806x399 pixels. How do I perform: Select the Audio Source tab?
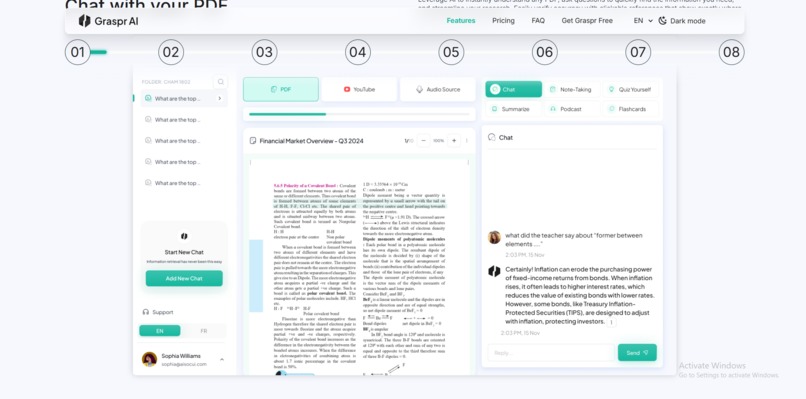pyautogui.click(x=438, y=89)
